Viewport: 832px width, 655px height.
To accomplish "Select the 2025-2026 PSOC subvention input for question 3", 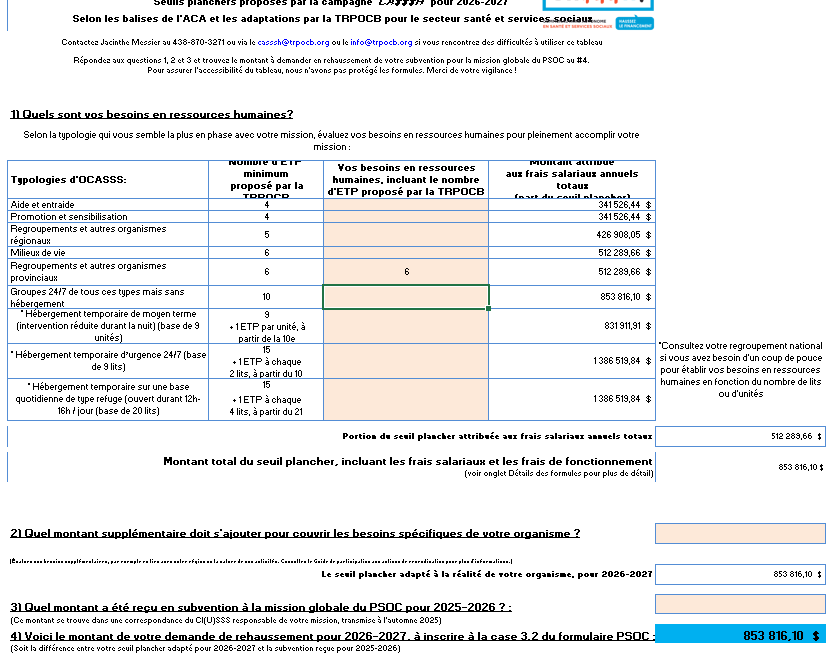I will 740,604.
